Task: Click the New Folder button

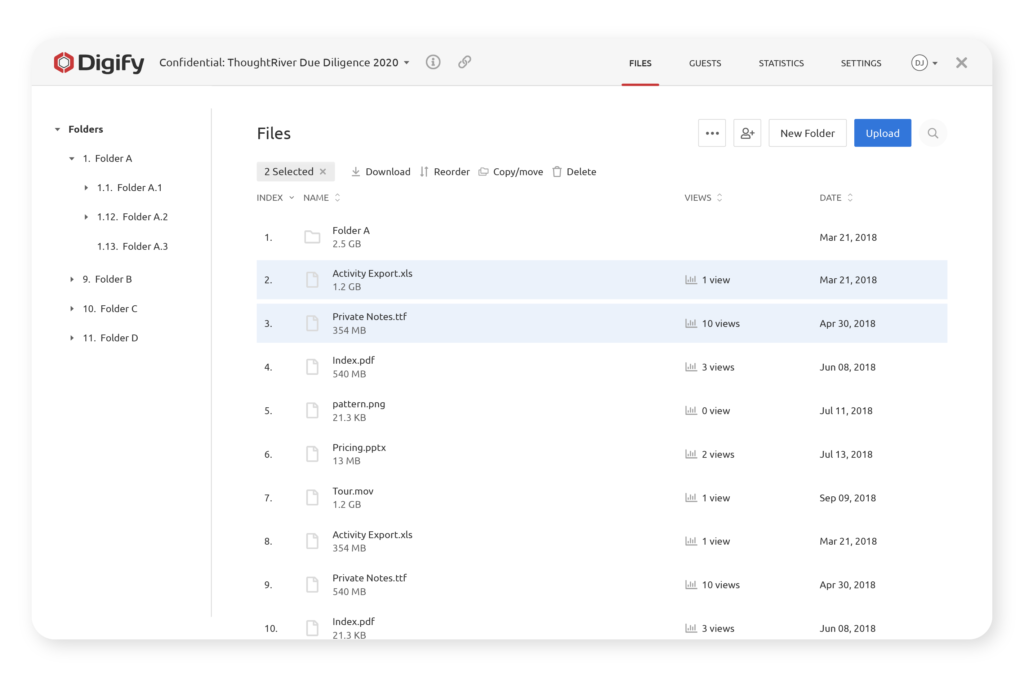Action: tap(807, 133)
